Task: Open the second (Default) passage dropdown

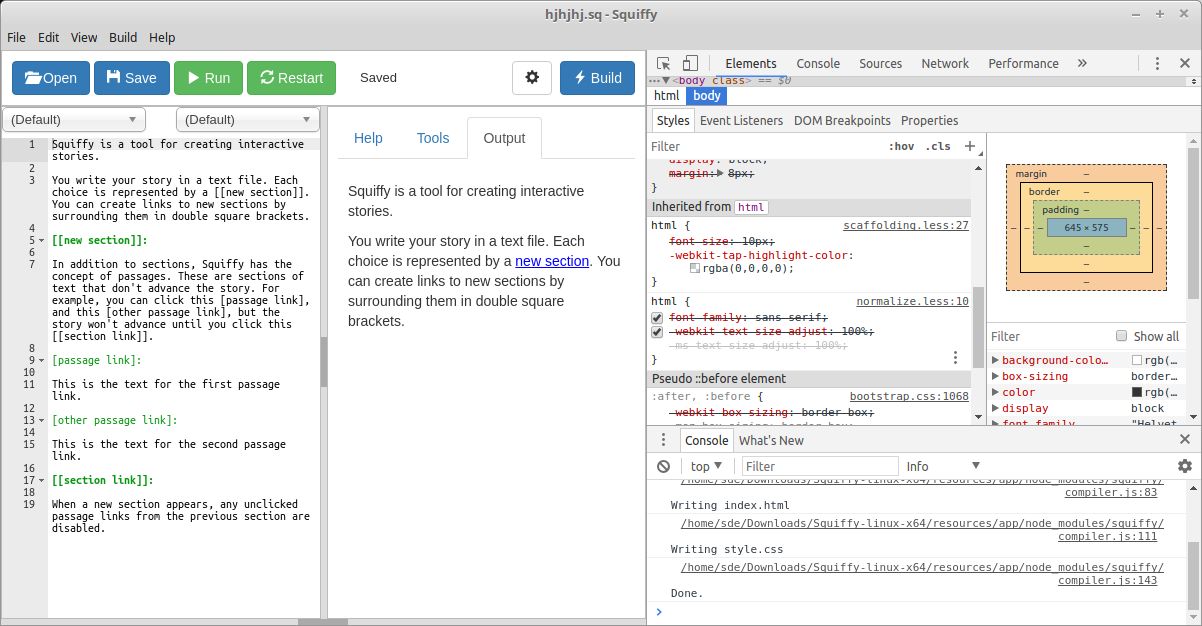Action: (x=248, y=120)
